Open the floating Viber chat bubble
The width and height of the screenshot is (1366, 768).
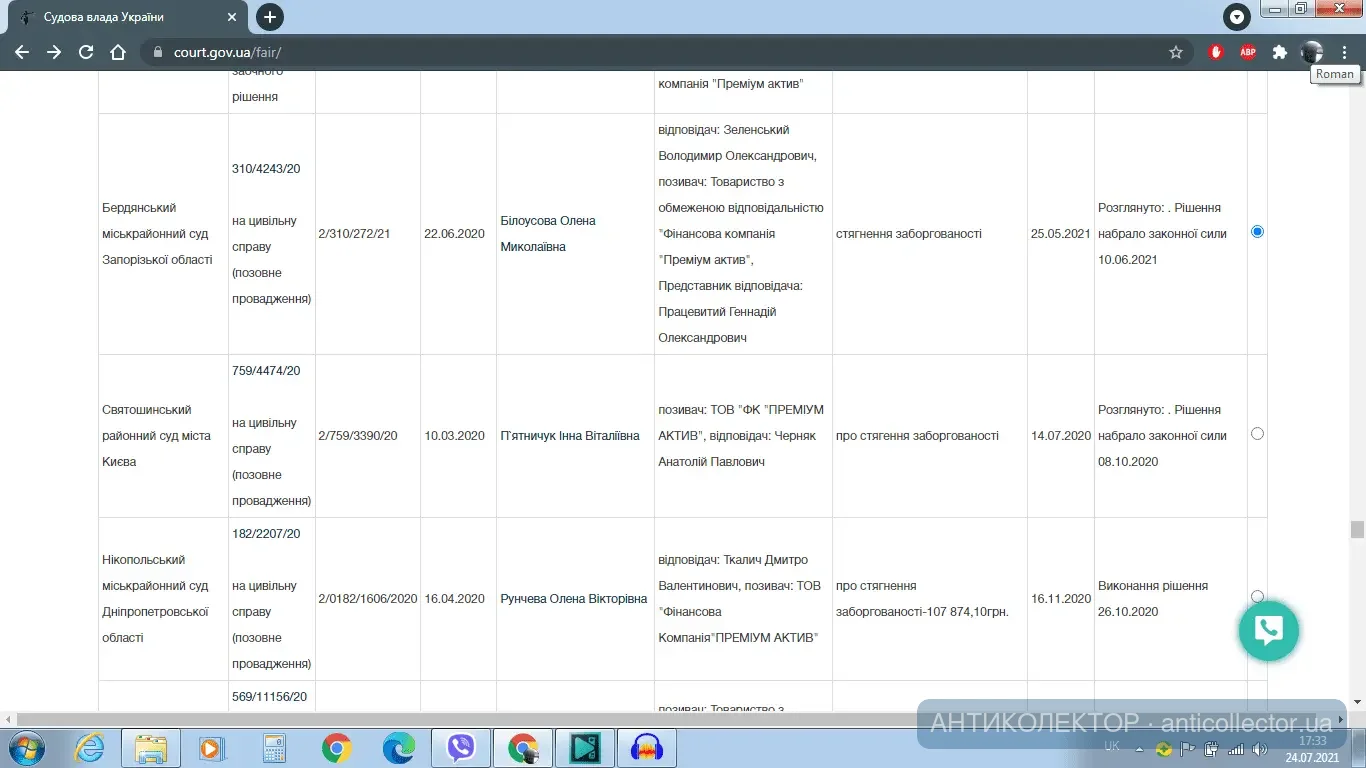(1268, 631)
